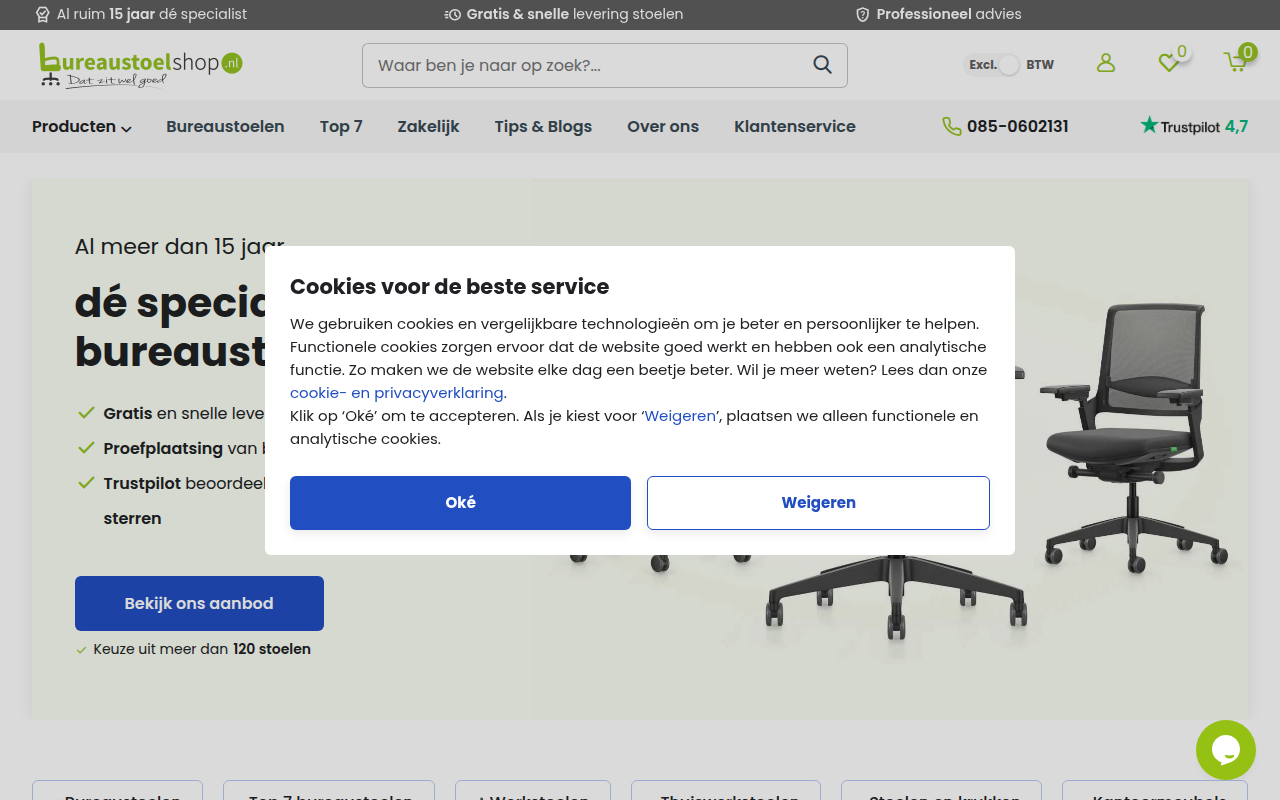Open the user account icon
The width and height of the screenshot is (1280, 800).
(1105, 63)
